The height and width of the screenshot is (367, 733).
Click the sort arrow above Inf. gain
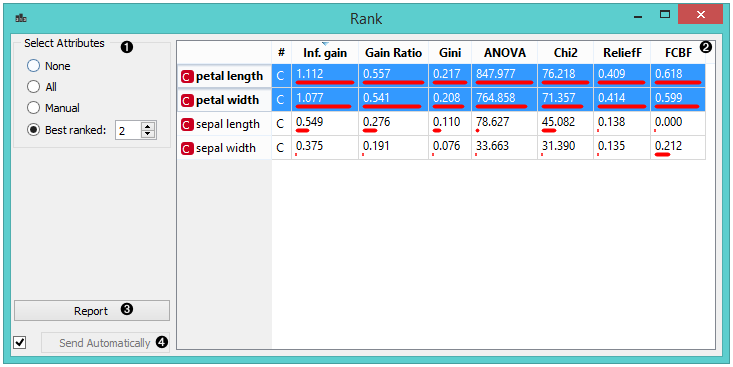[325, 43]
